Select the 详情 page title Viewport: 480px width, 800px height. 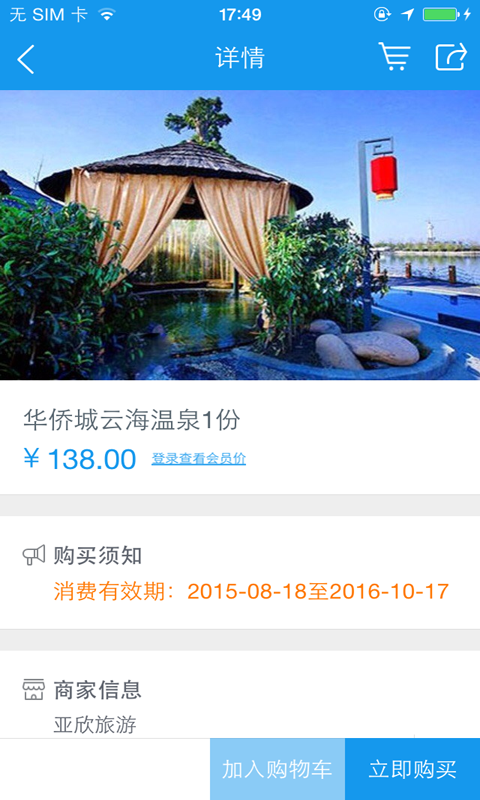point(240,57)
